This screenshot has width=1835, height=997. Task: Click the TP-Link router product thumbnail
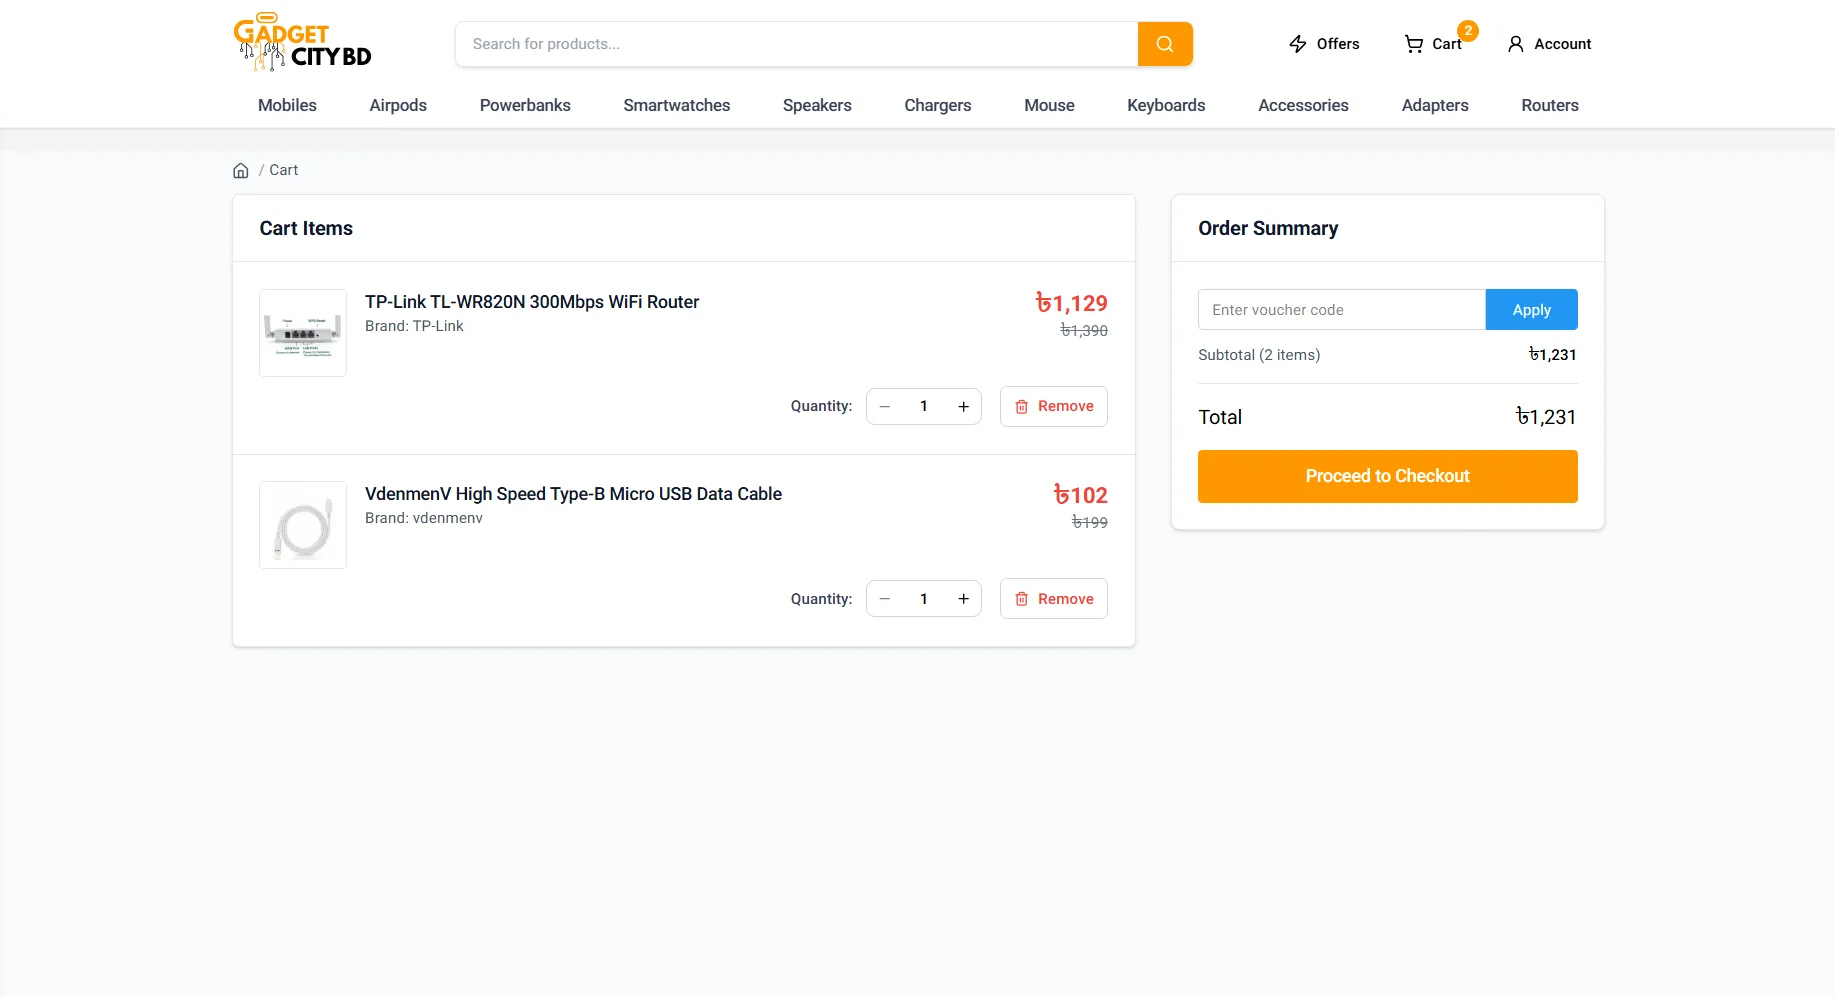[x=302, y=333]
